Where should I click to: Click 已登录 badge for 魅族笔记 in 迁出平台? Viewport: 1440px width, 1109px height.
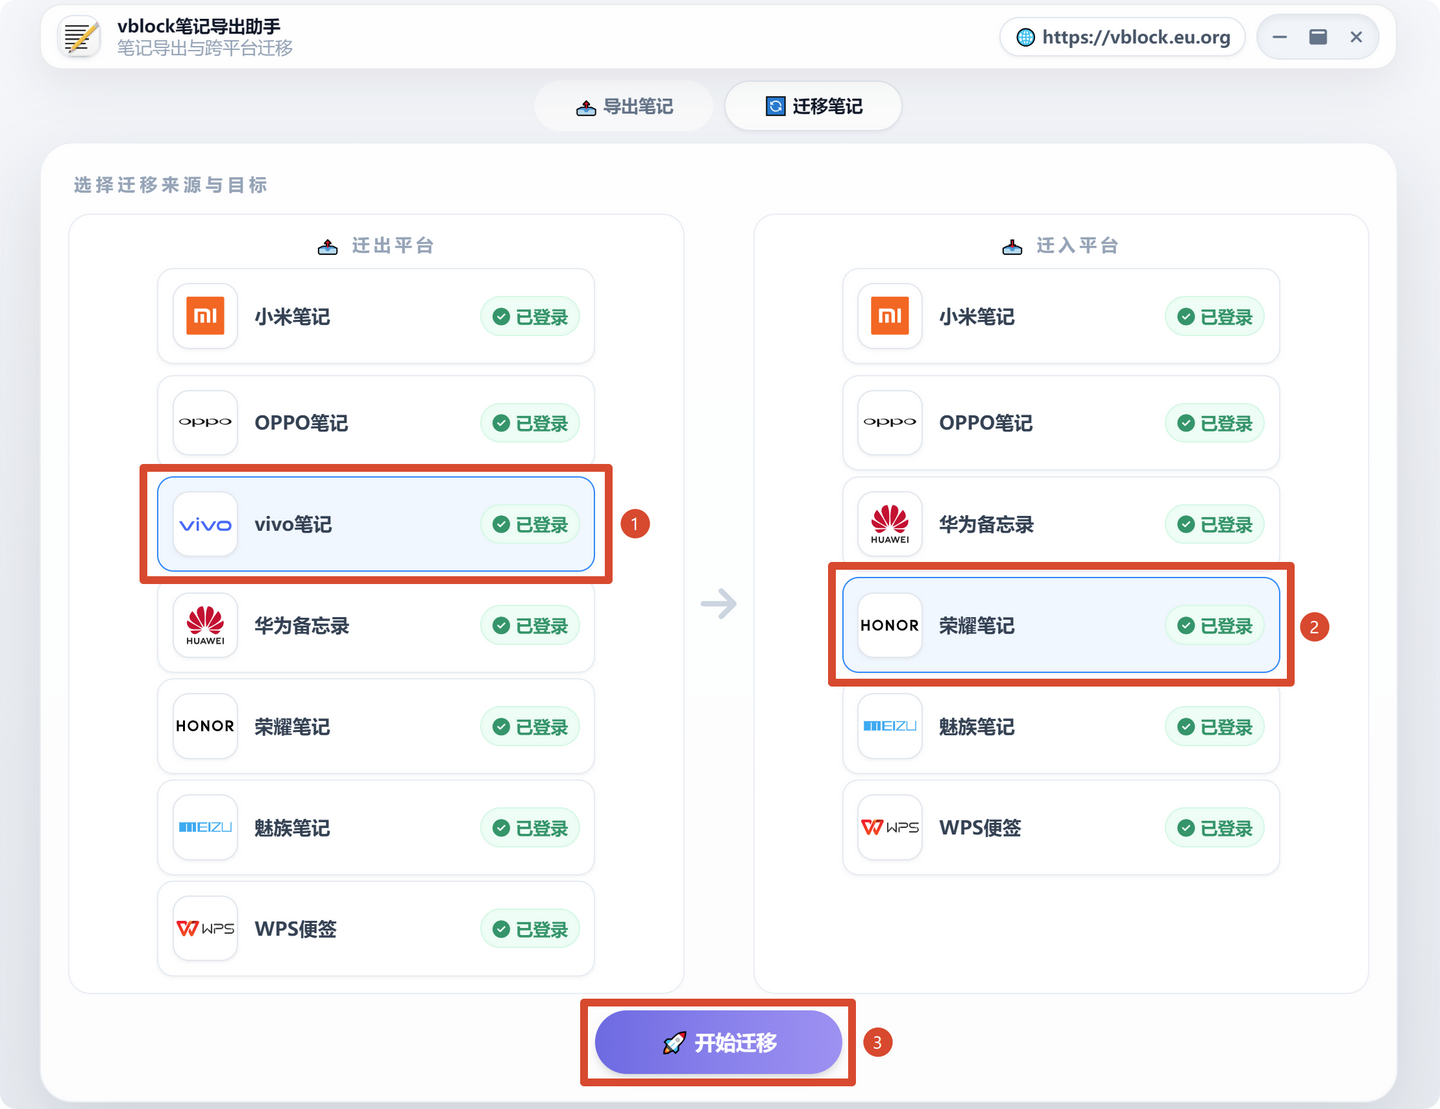[530, 828]
